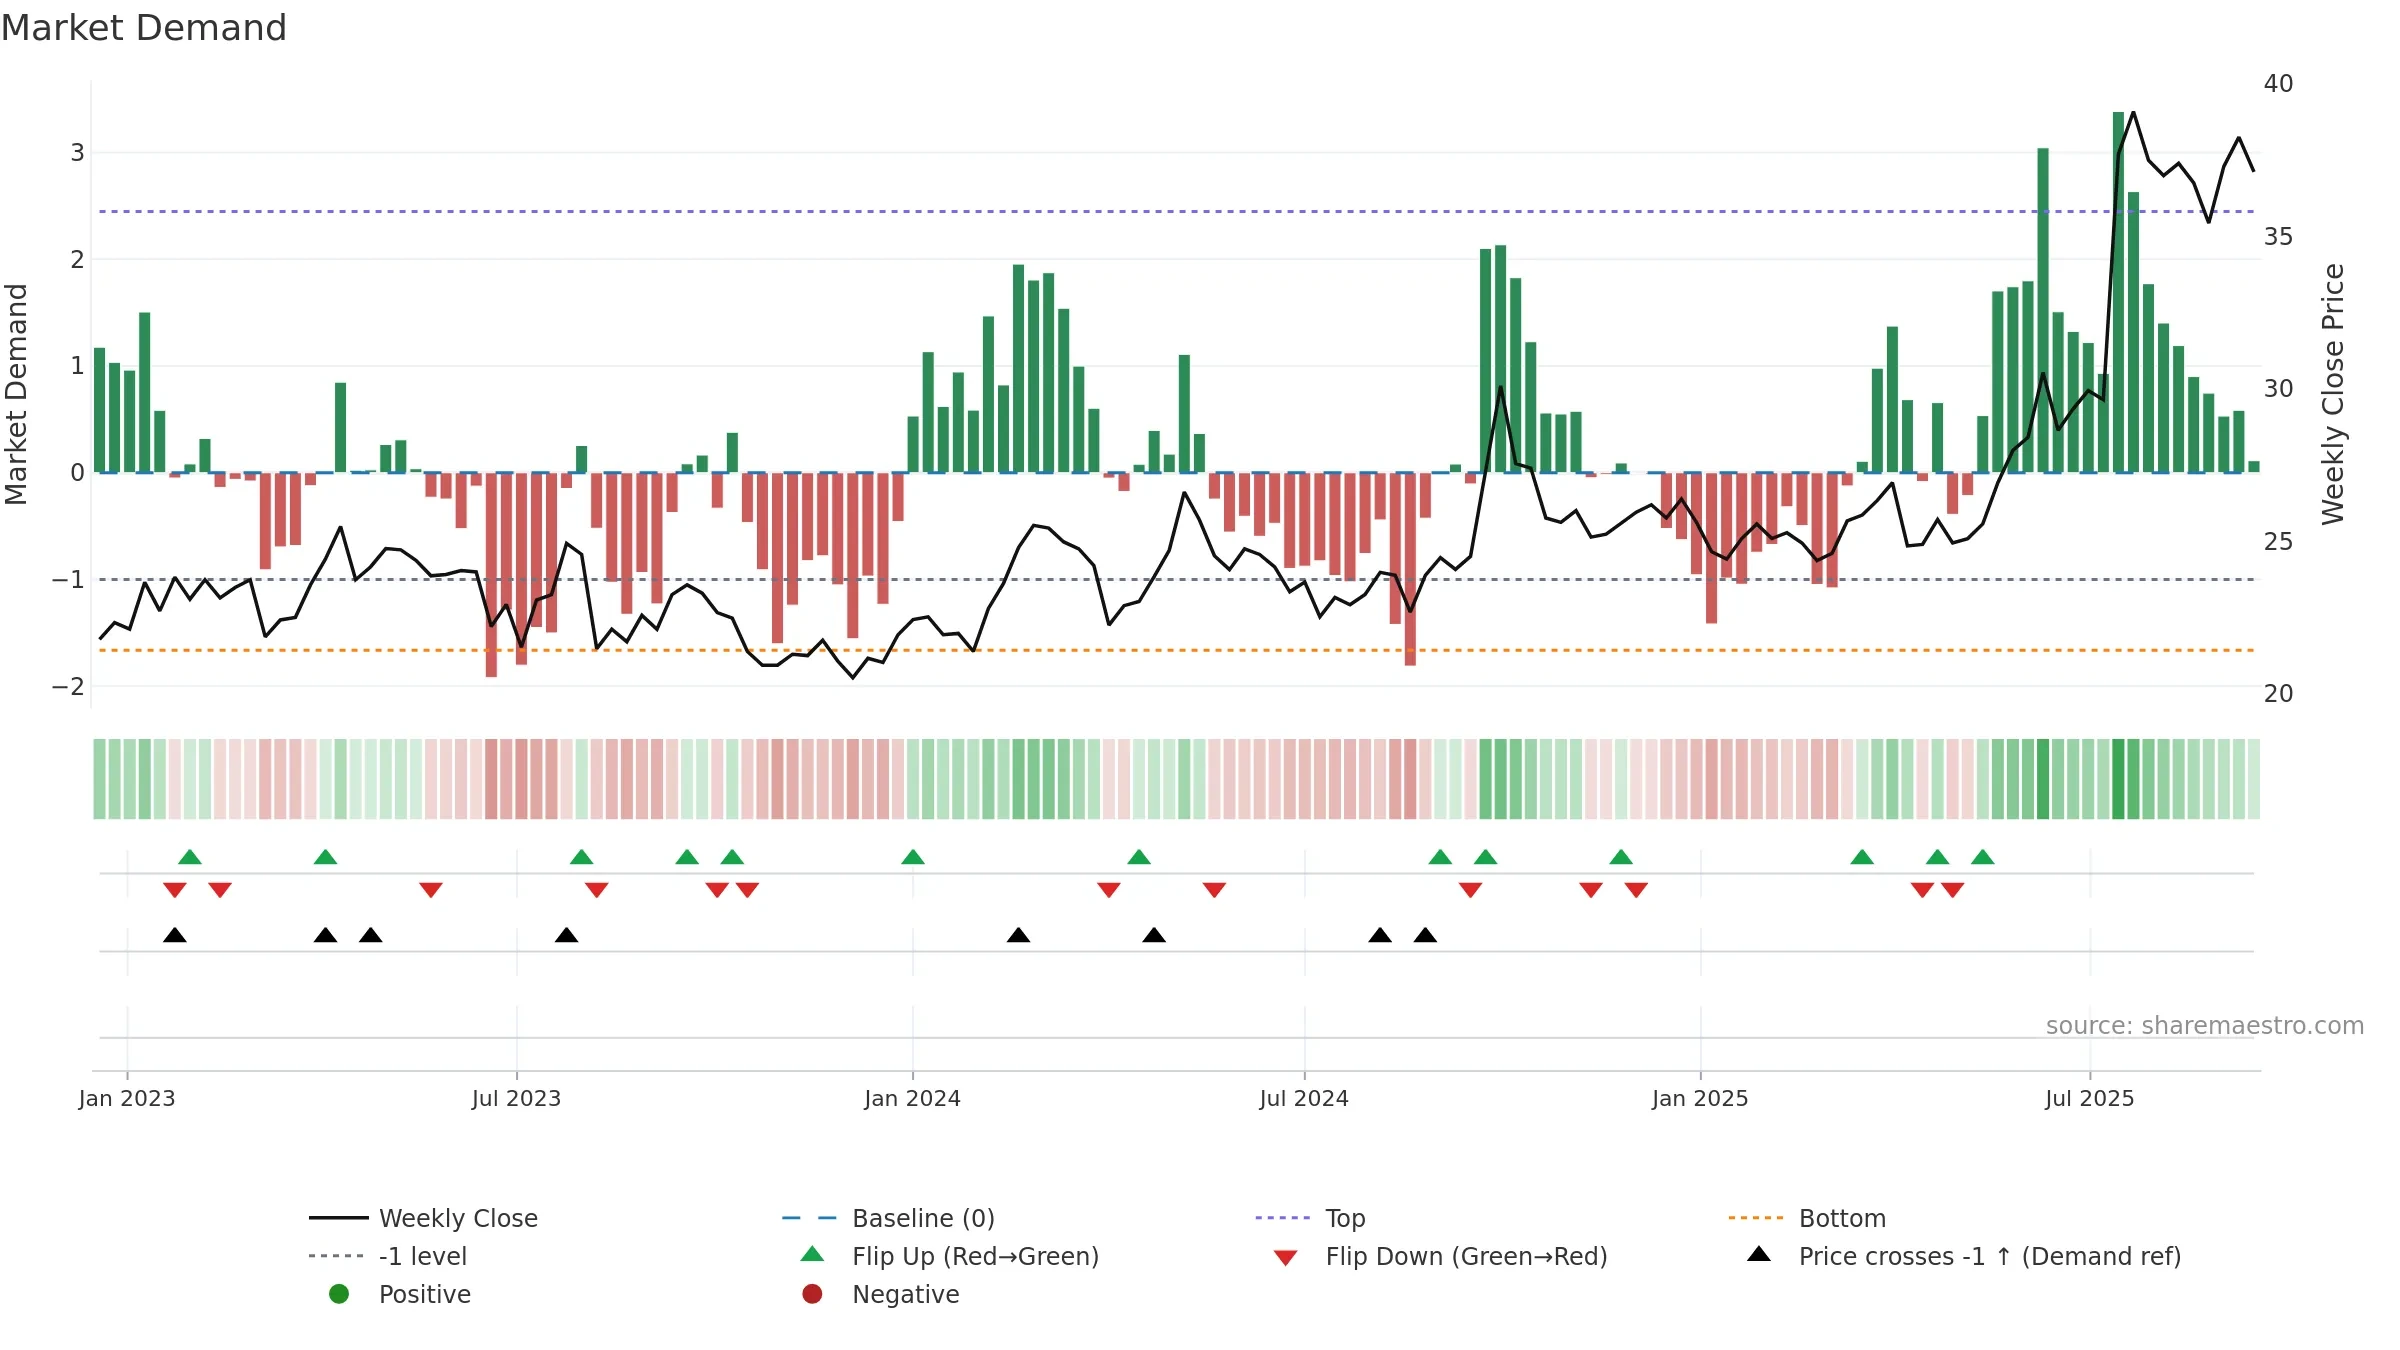Viewport: 2400px width, 1350px height.
Task: Click the green Flip Up legend triangle
Action: tap(813, 1254)
